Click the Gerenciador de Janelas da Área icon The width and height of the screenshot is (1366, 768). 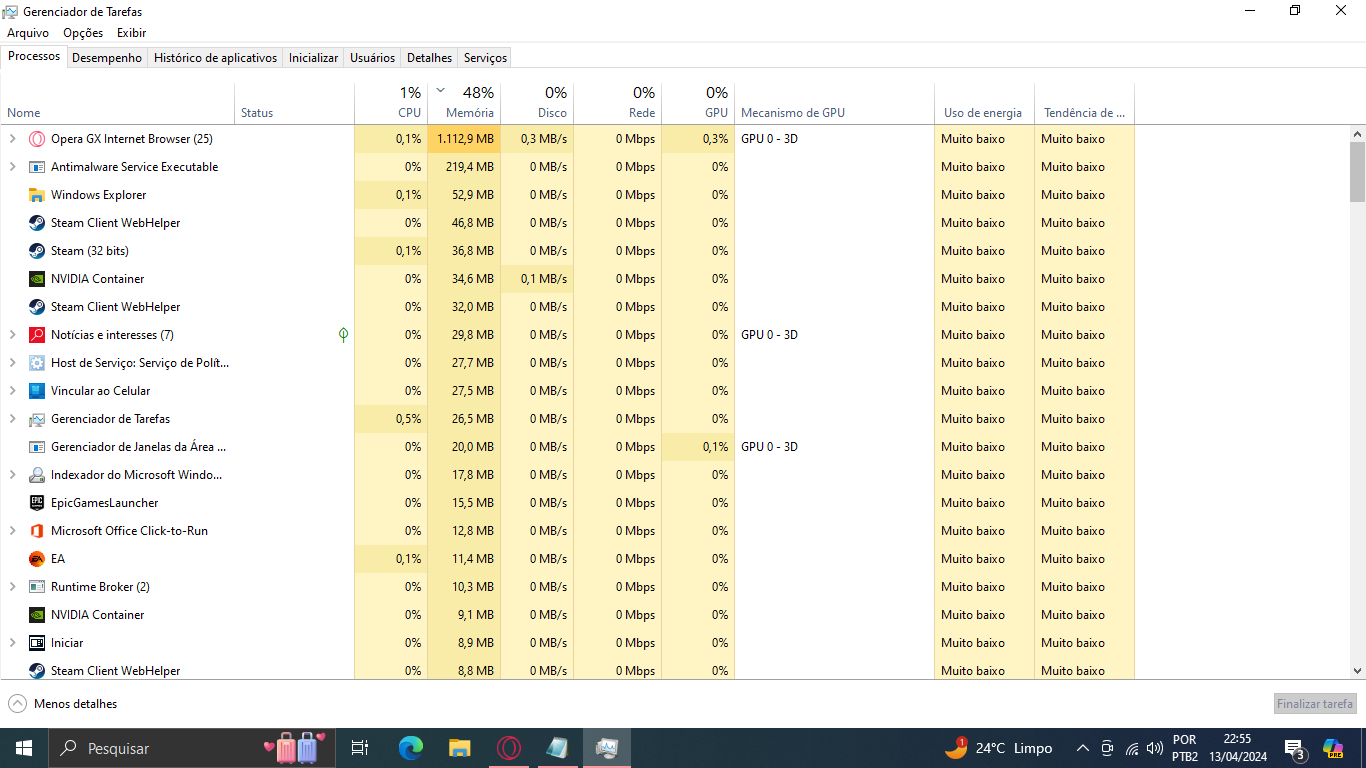37,447
